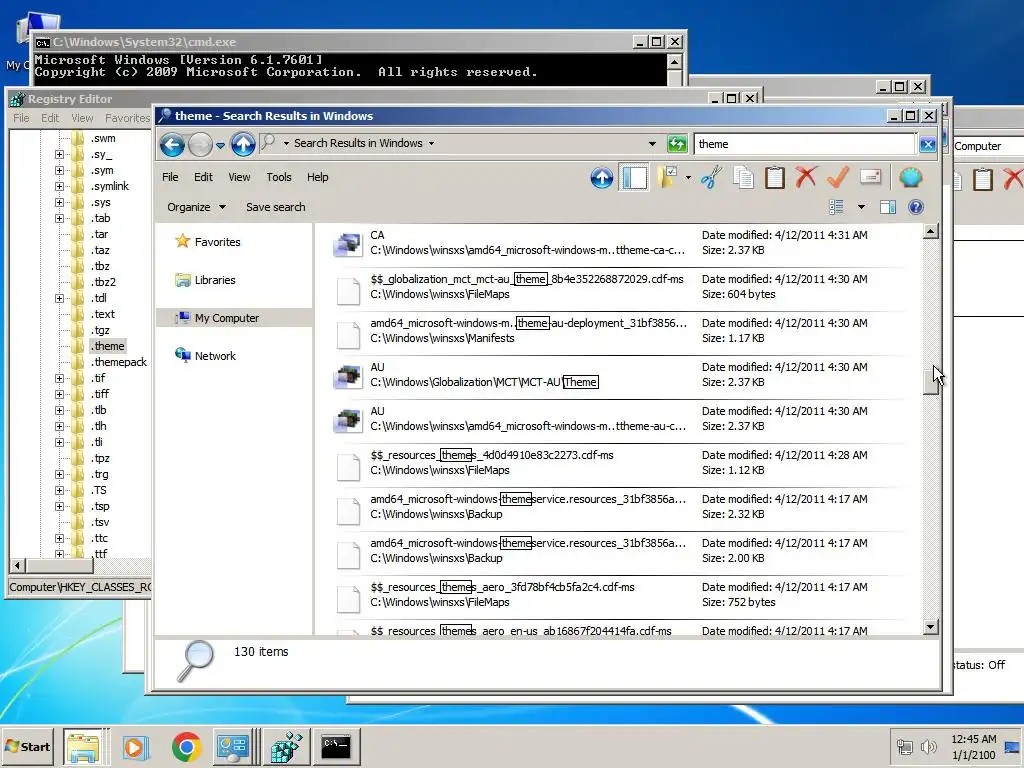Switch to the Registry Editor taskbar icon
The image size is (1024, 768).
[285, 748]
